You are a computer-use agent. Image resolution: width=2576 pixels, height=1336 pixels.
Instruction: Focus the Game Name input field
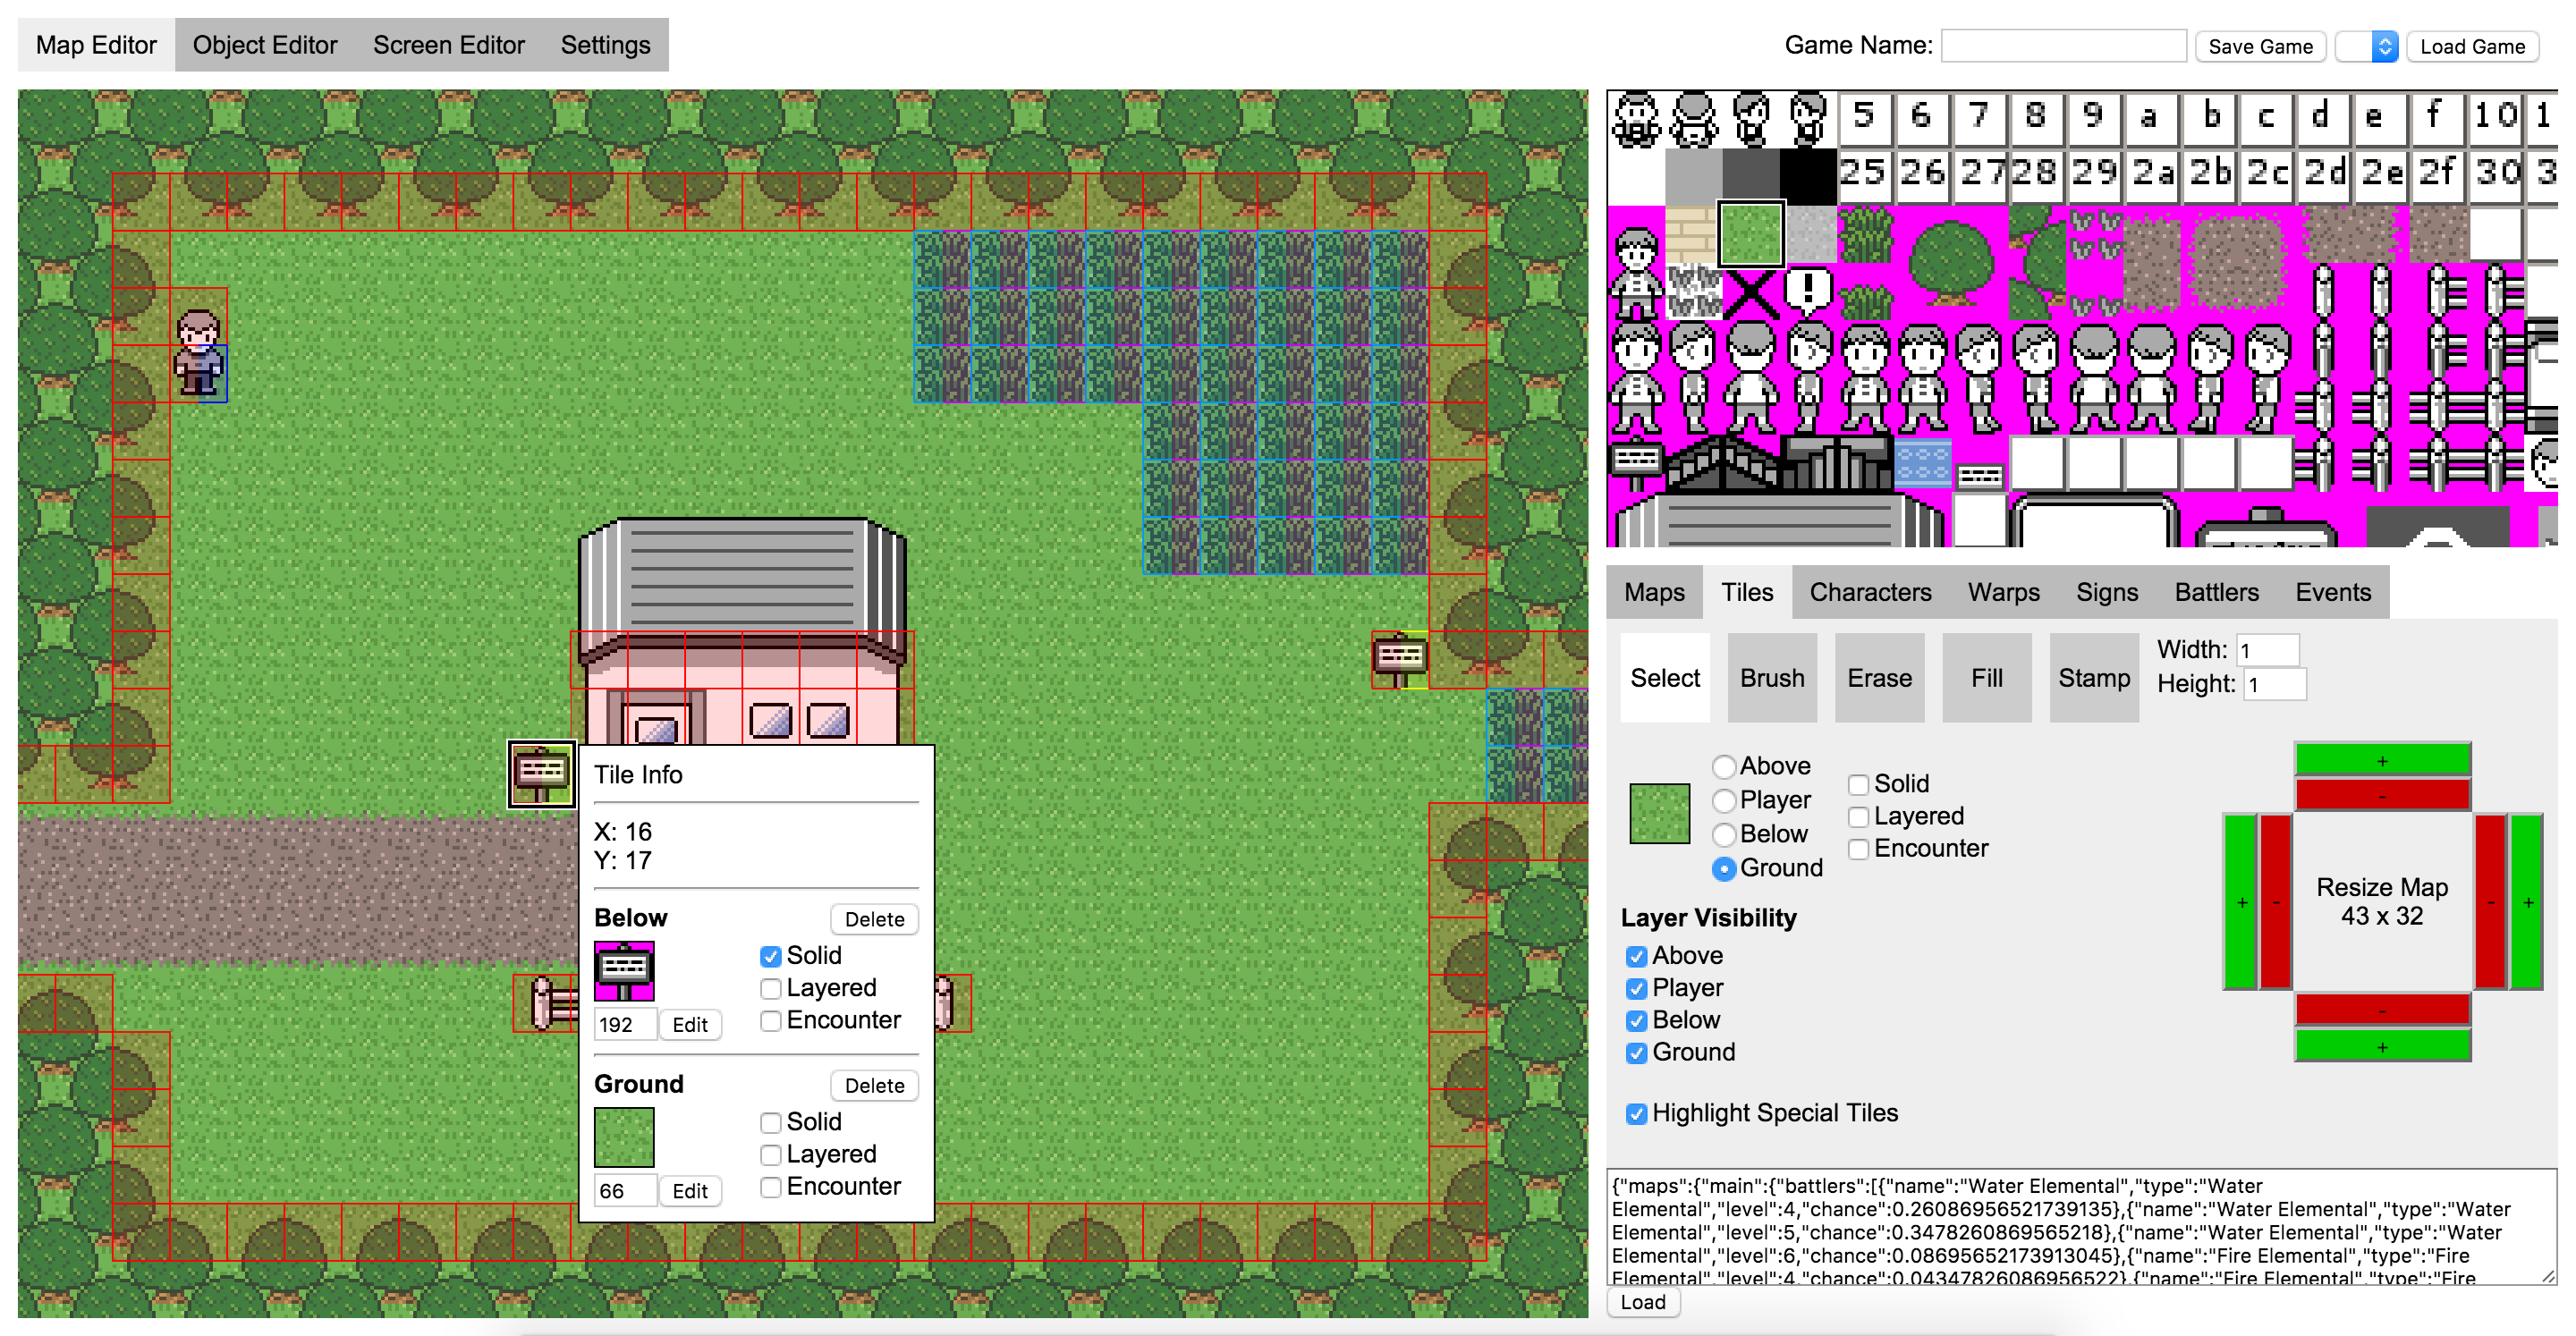tap(2063, 46)
